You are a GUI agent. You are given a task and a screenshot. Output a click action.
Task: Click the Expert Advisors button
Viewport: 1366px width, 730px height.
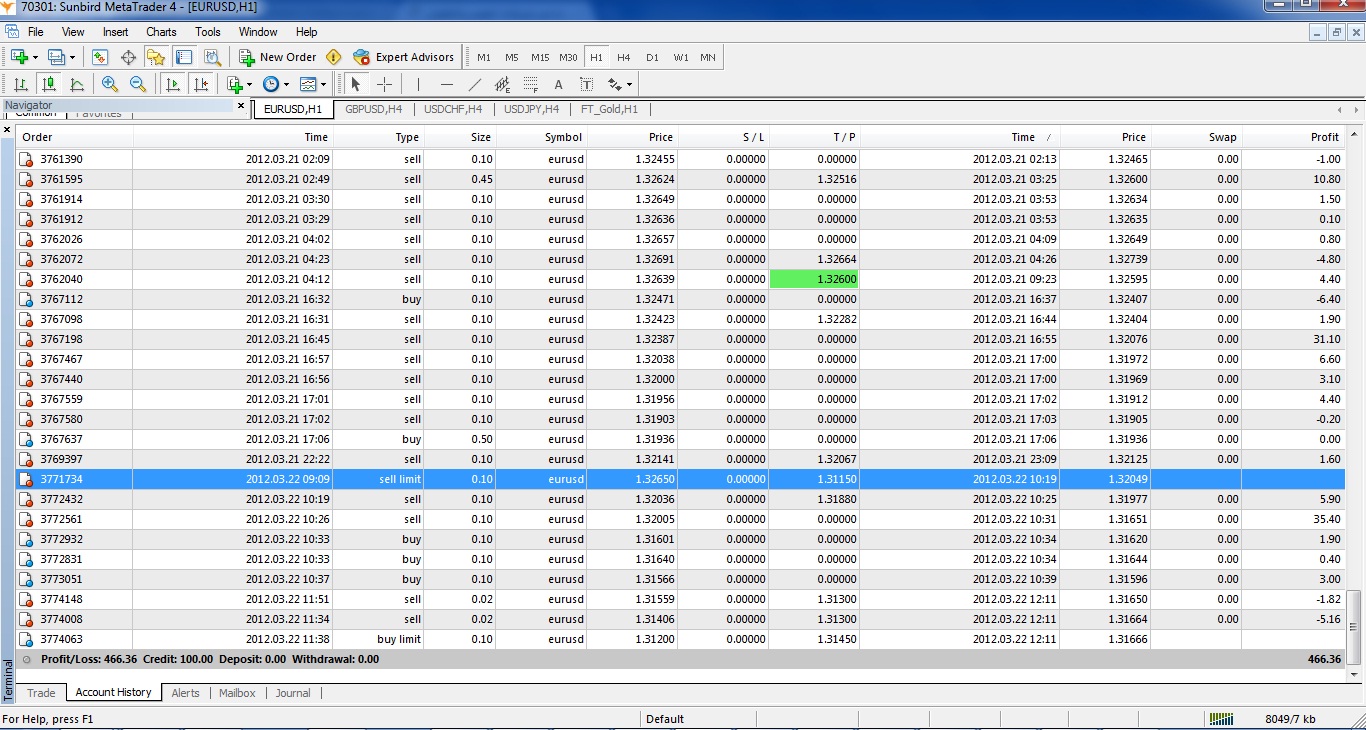404,57
